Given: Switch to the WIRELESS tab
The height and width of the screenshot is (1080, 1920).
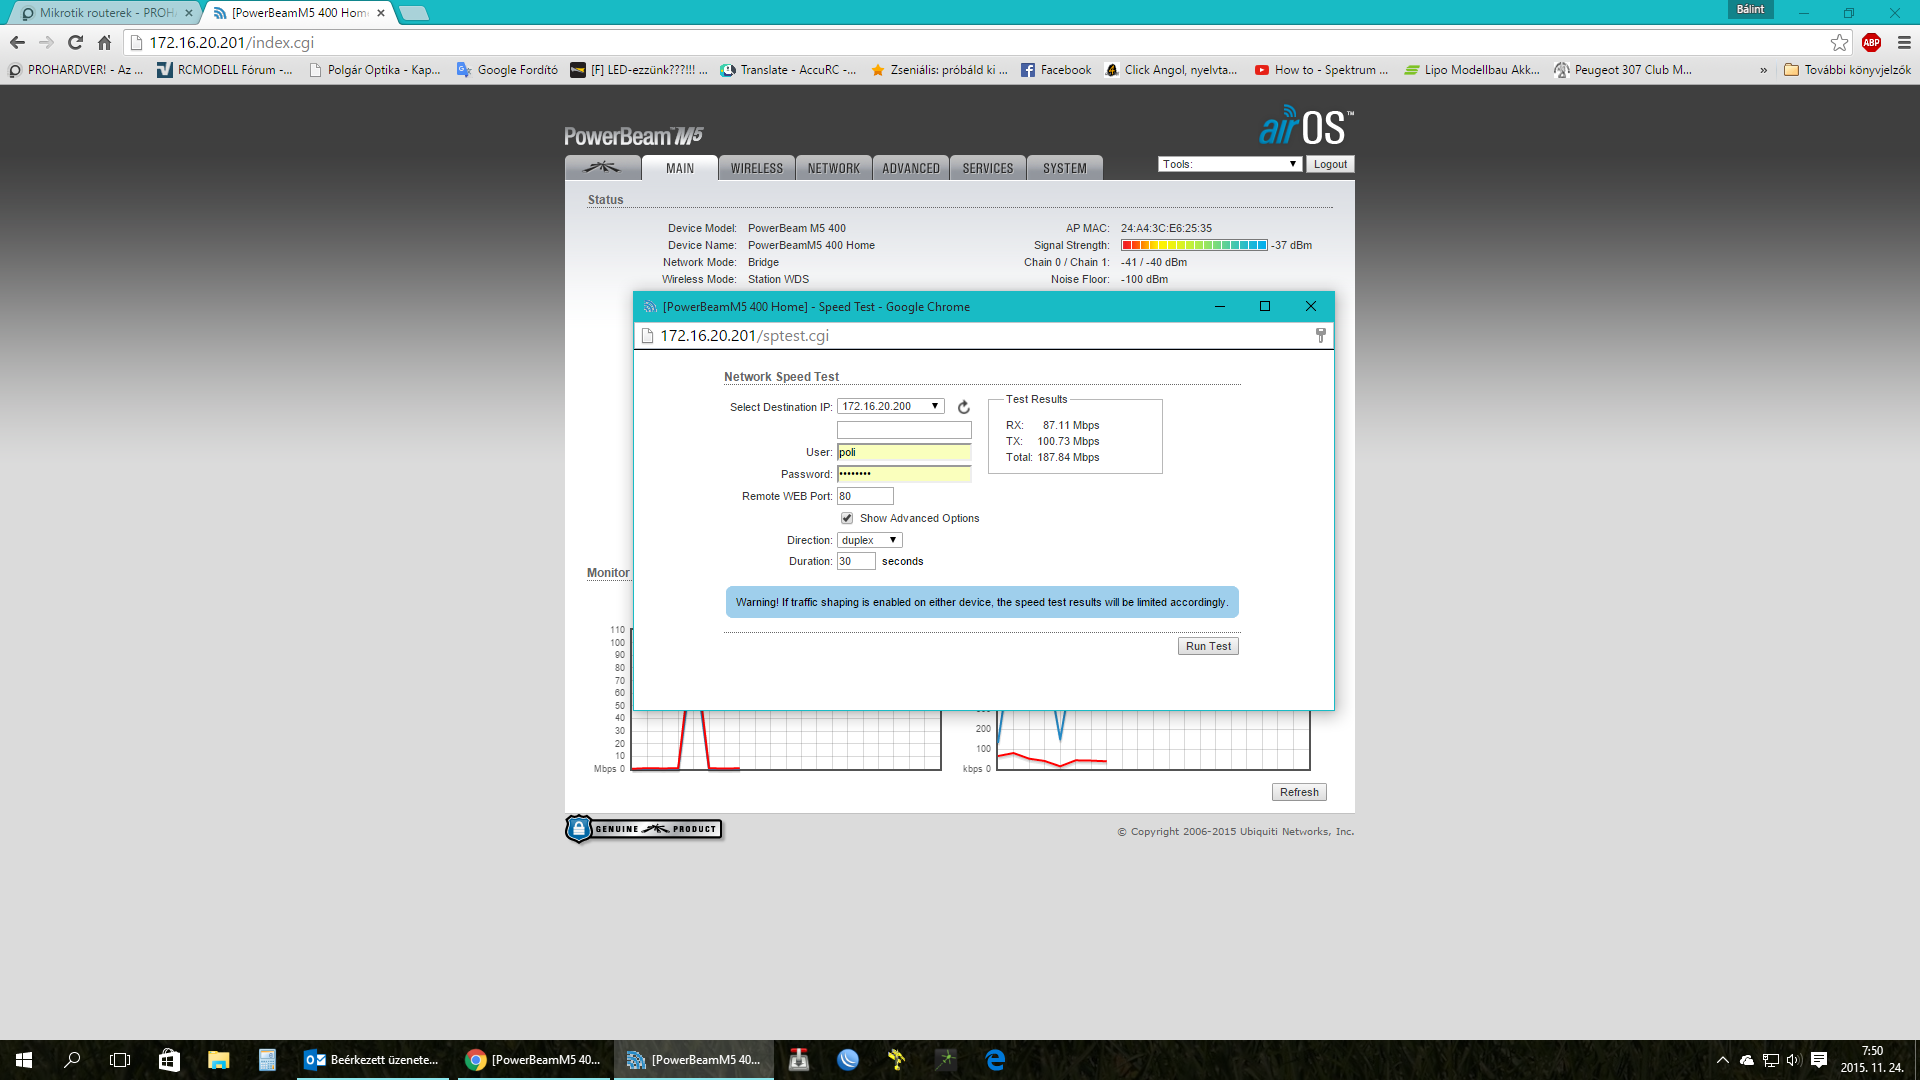Looking at the screenshot, I should coord(757,168).
